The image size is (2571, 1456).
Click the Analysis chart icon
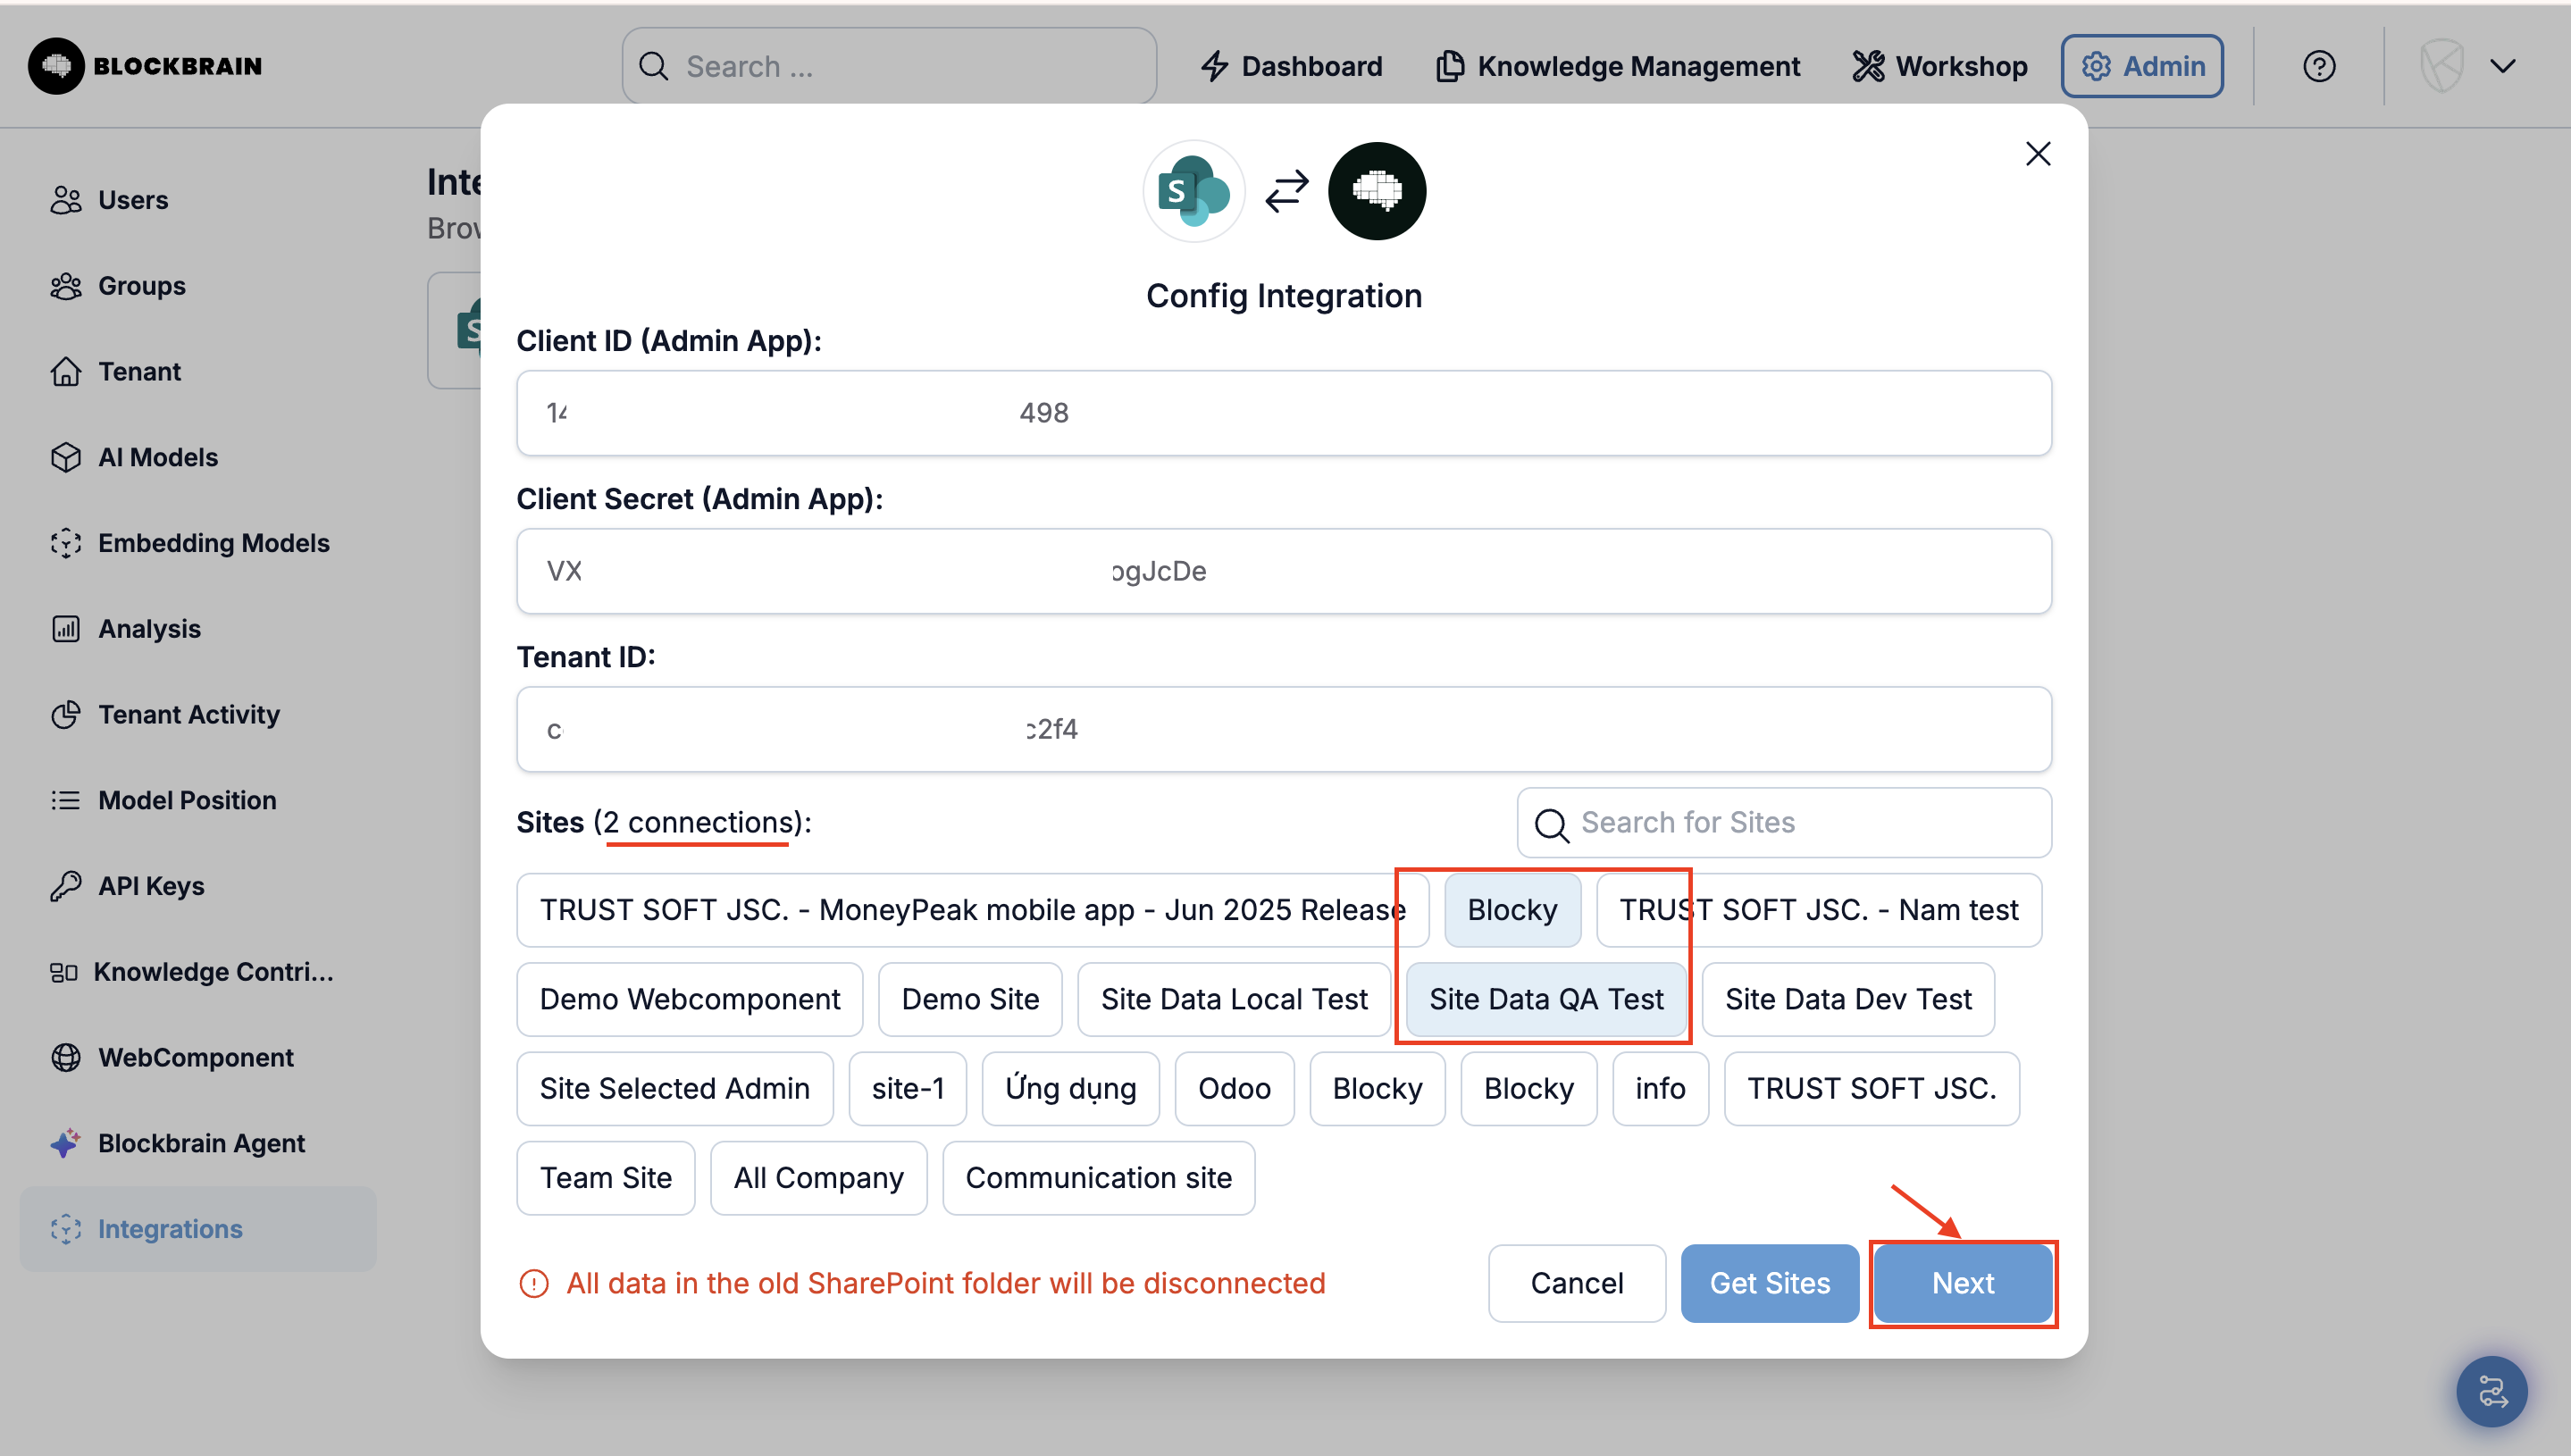coord(66,629)
